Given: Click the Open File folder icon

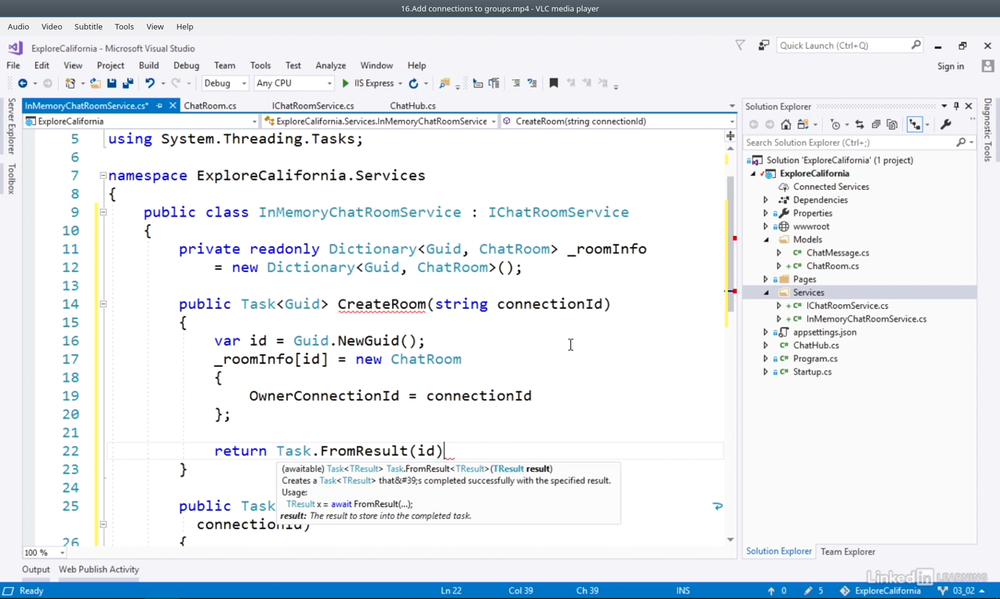Looking at the screenshot, I should (95, 84).
